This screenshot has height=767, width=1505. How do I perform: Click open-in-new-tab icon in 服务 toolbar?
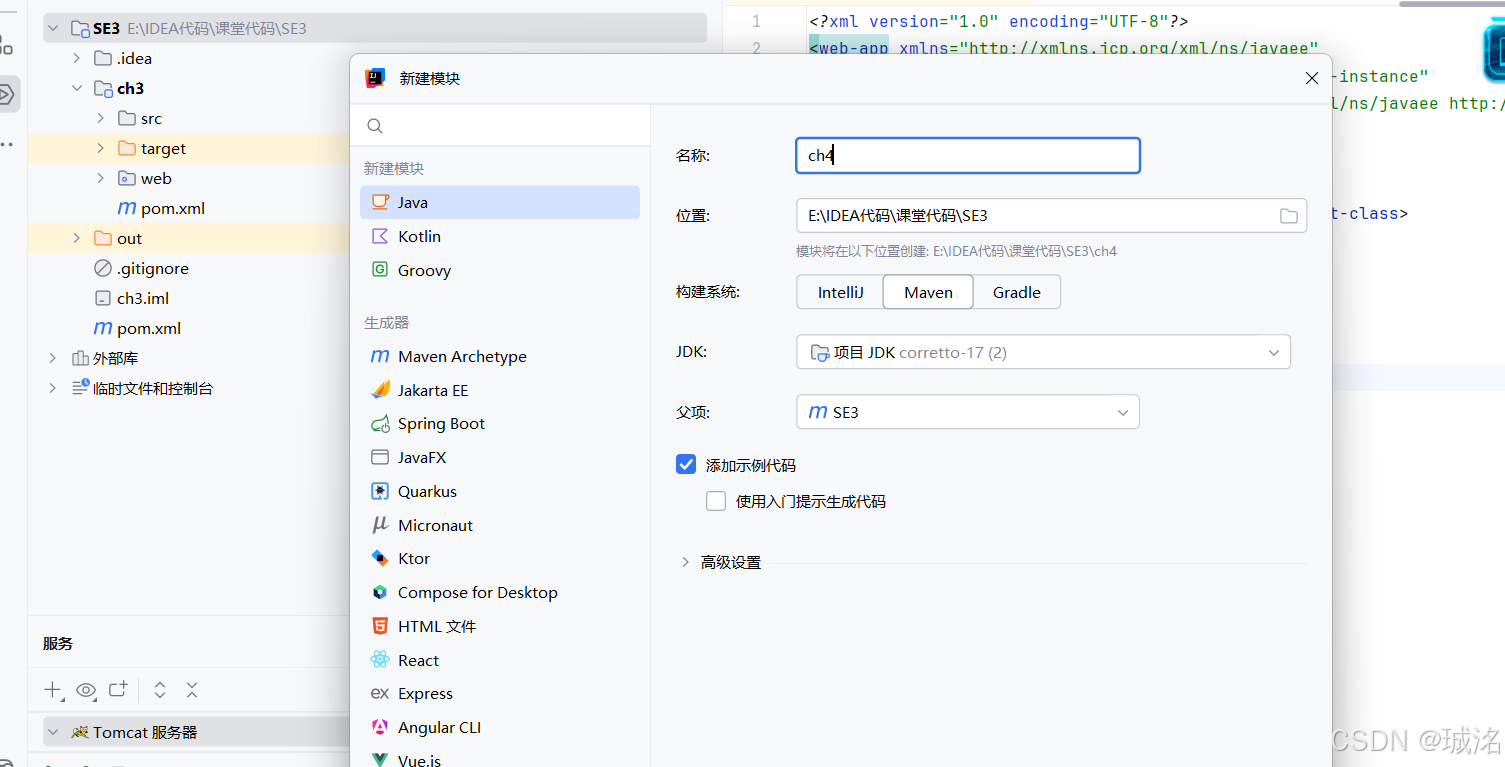click(118, 689)
